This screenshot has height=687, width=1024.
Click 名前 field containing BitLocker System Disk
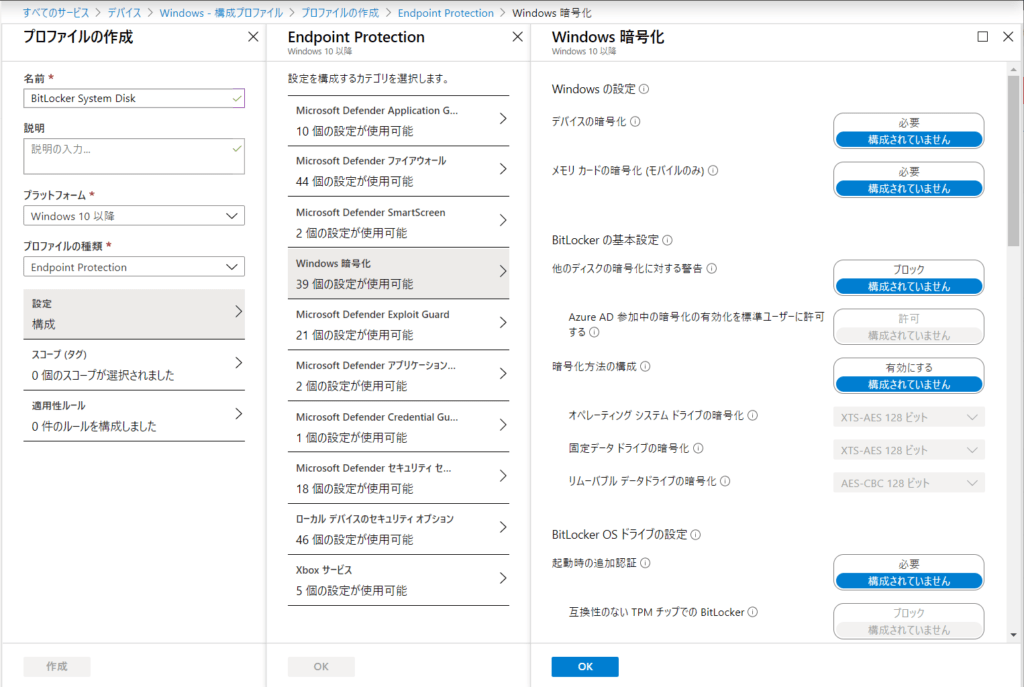134,98
